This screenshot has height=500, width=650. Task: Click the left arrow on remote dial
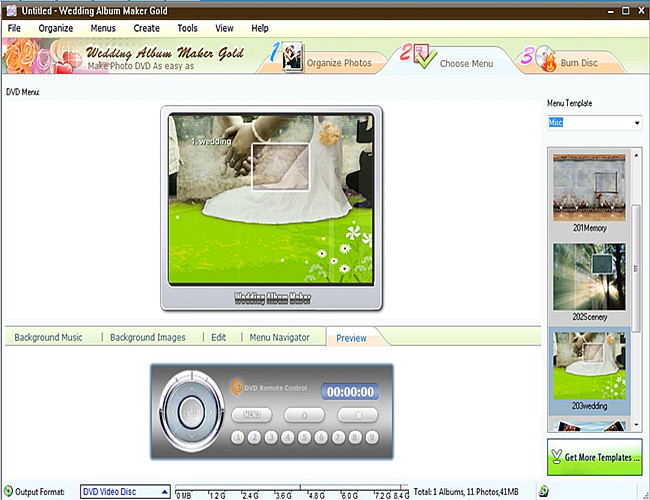[172, 413]
